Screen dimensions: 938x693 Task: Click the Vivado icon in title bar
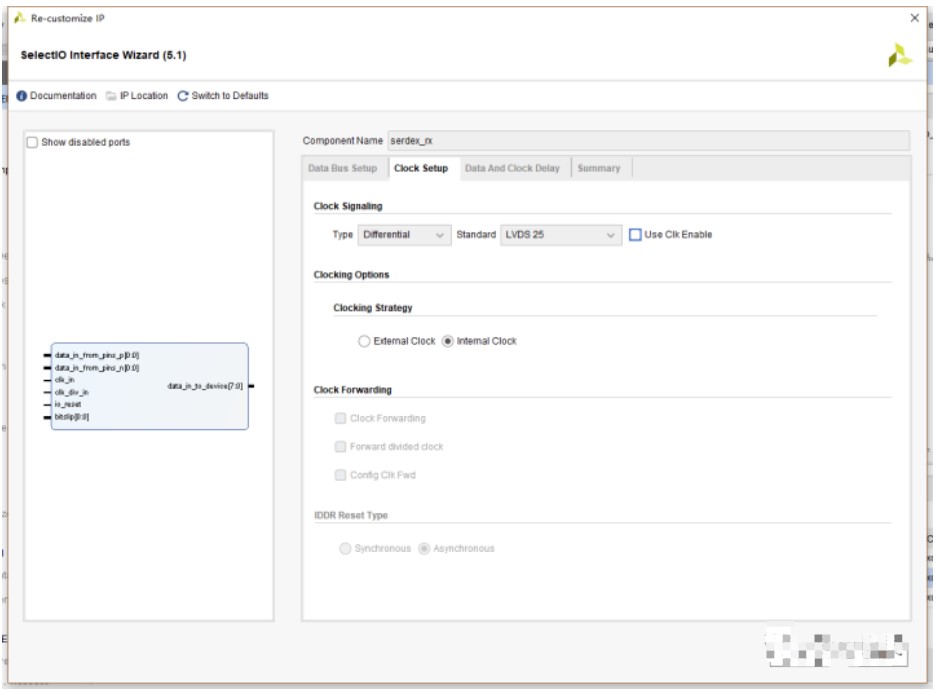[19, 18]
